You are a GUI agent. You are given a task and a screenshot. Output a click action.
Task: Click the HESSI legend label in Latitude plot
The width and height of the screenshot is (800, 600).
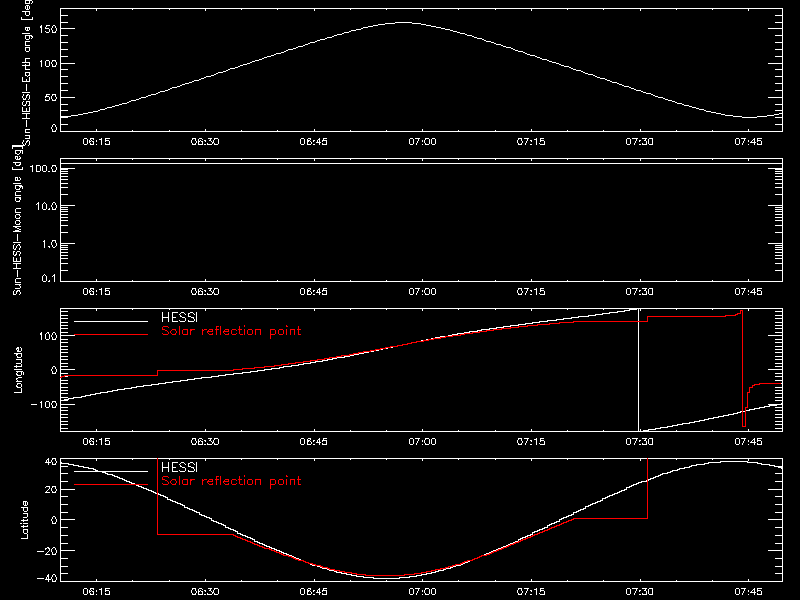click(179, 467)
